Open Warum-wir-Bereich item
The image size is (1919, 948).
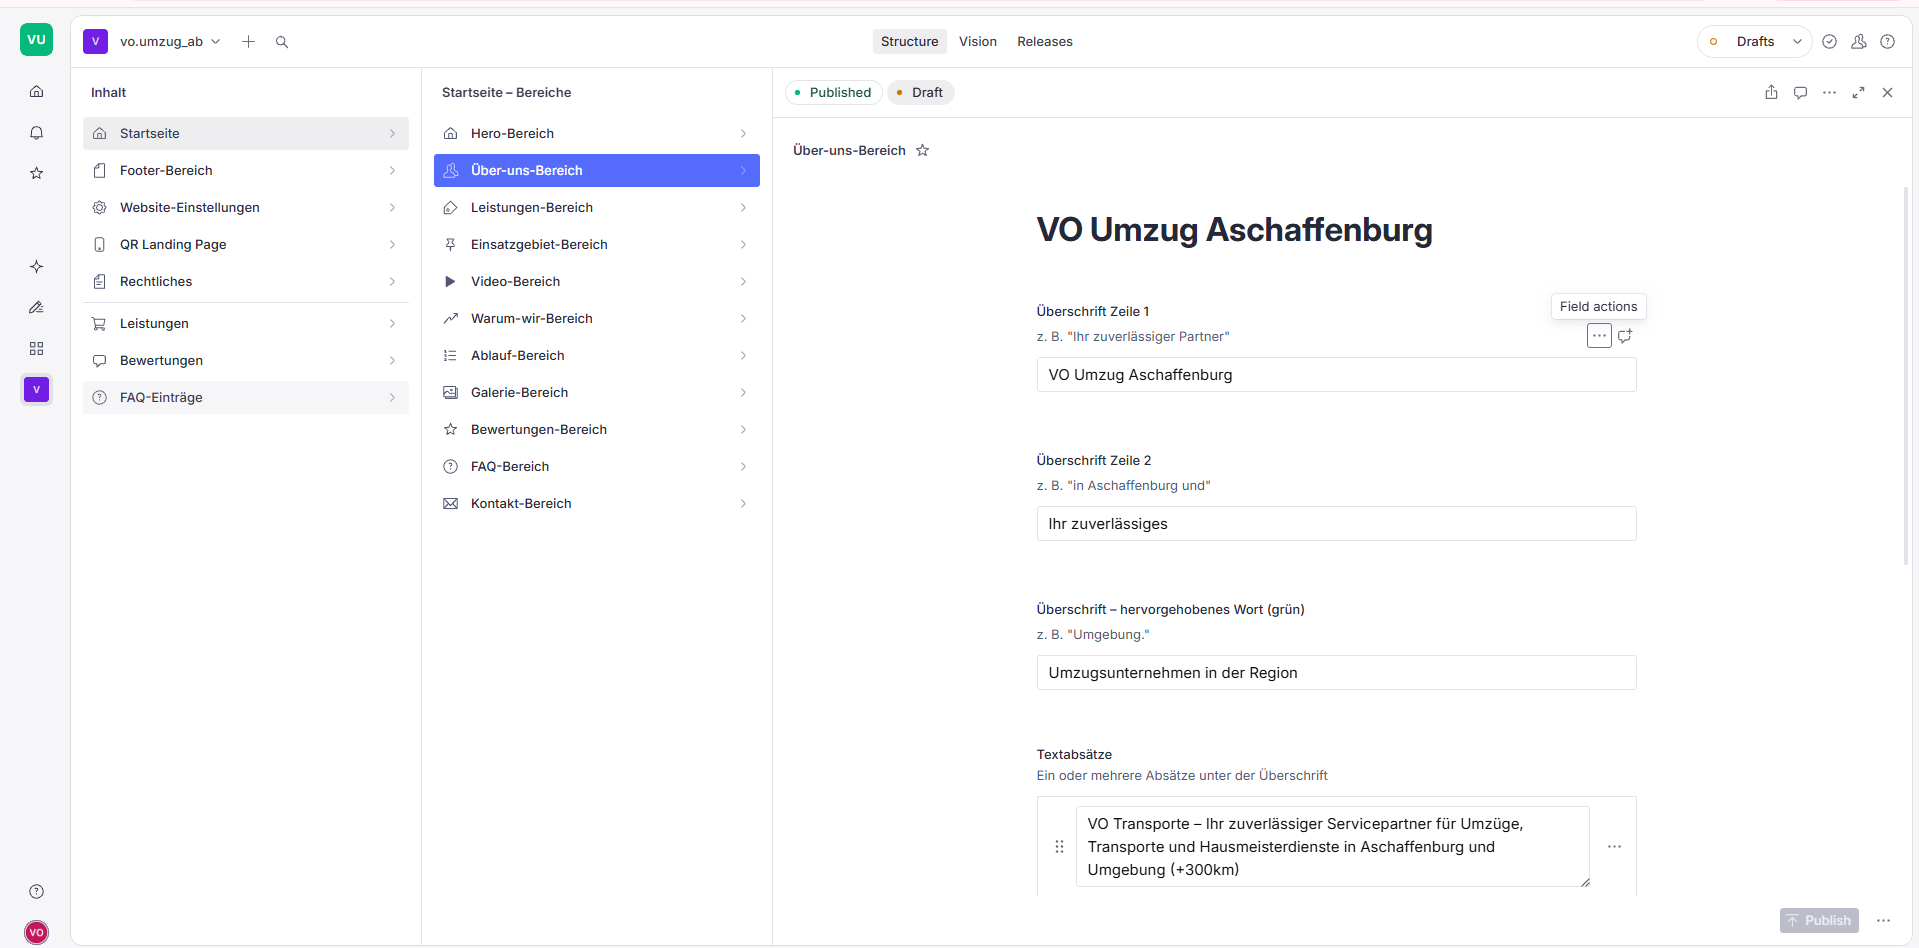click(x=597, y=318)
